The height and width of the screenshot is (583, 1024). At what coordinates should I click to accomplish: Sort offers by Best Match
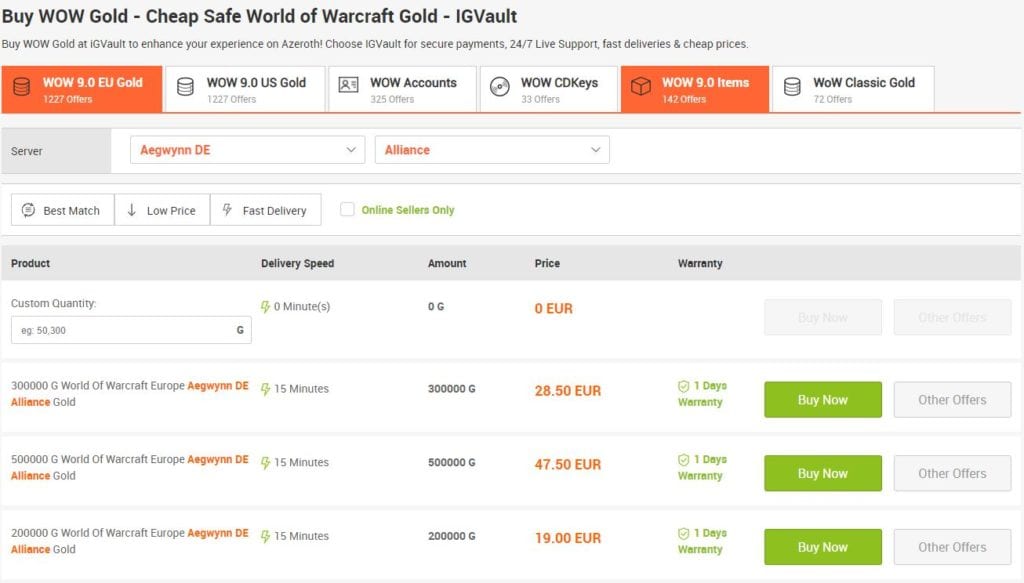click(63, 210)
